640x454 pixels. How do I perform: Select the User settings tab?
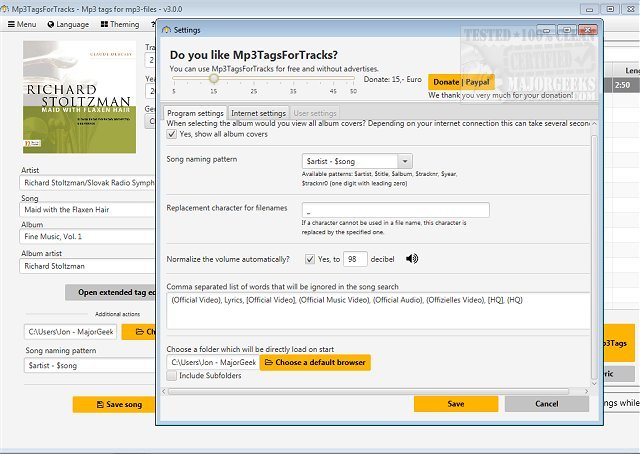315,113
